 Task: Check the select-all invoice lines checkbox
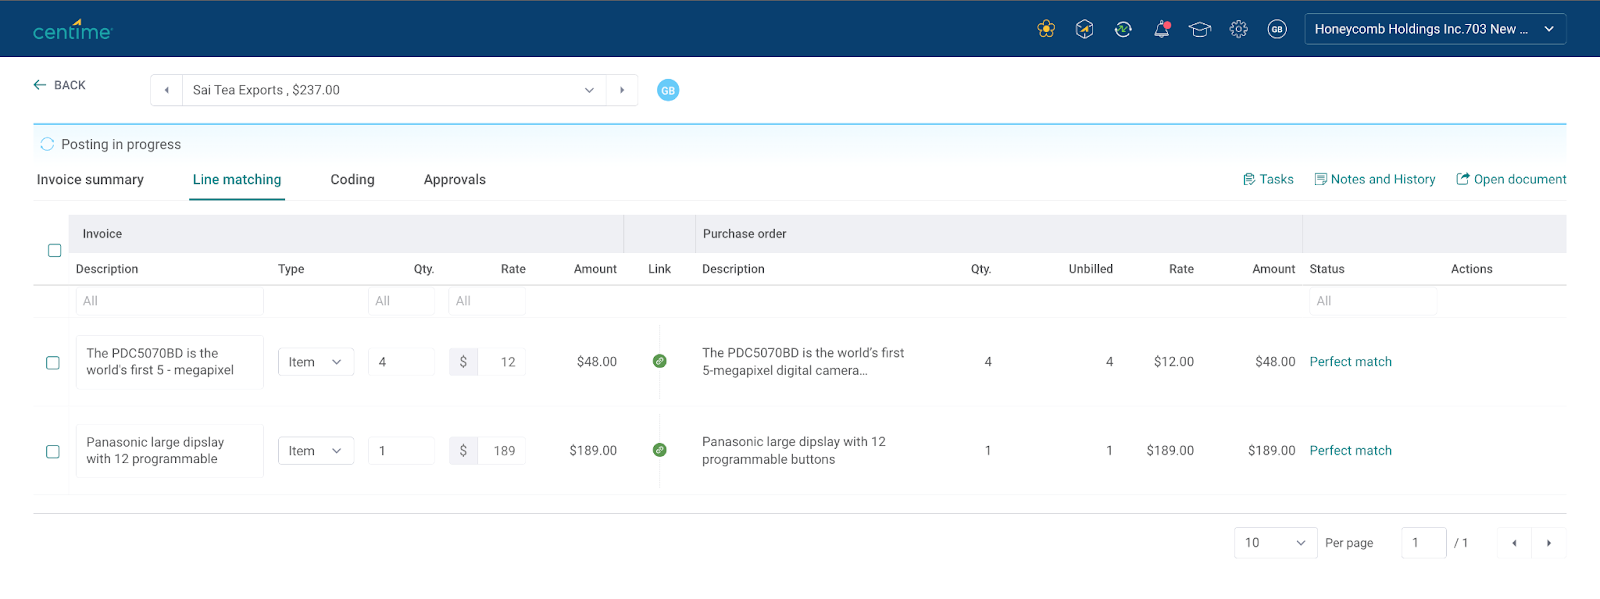point(54,250)
